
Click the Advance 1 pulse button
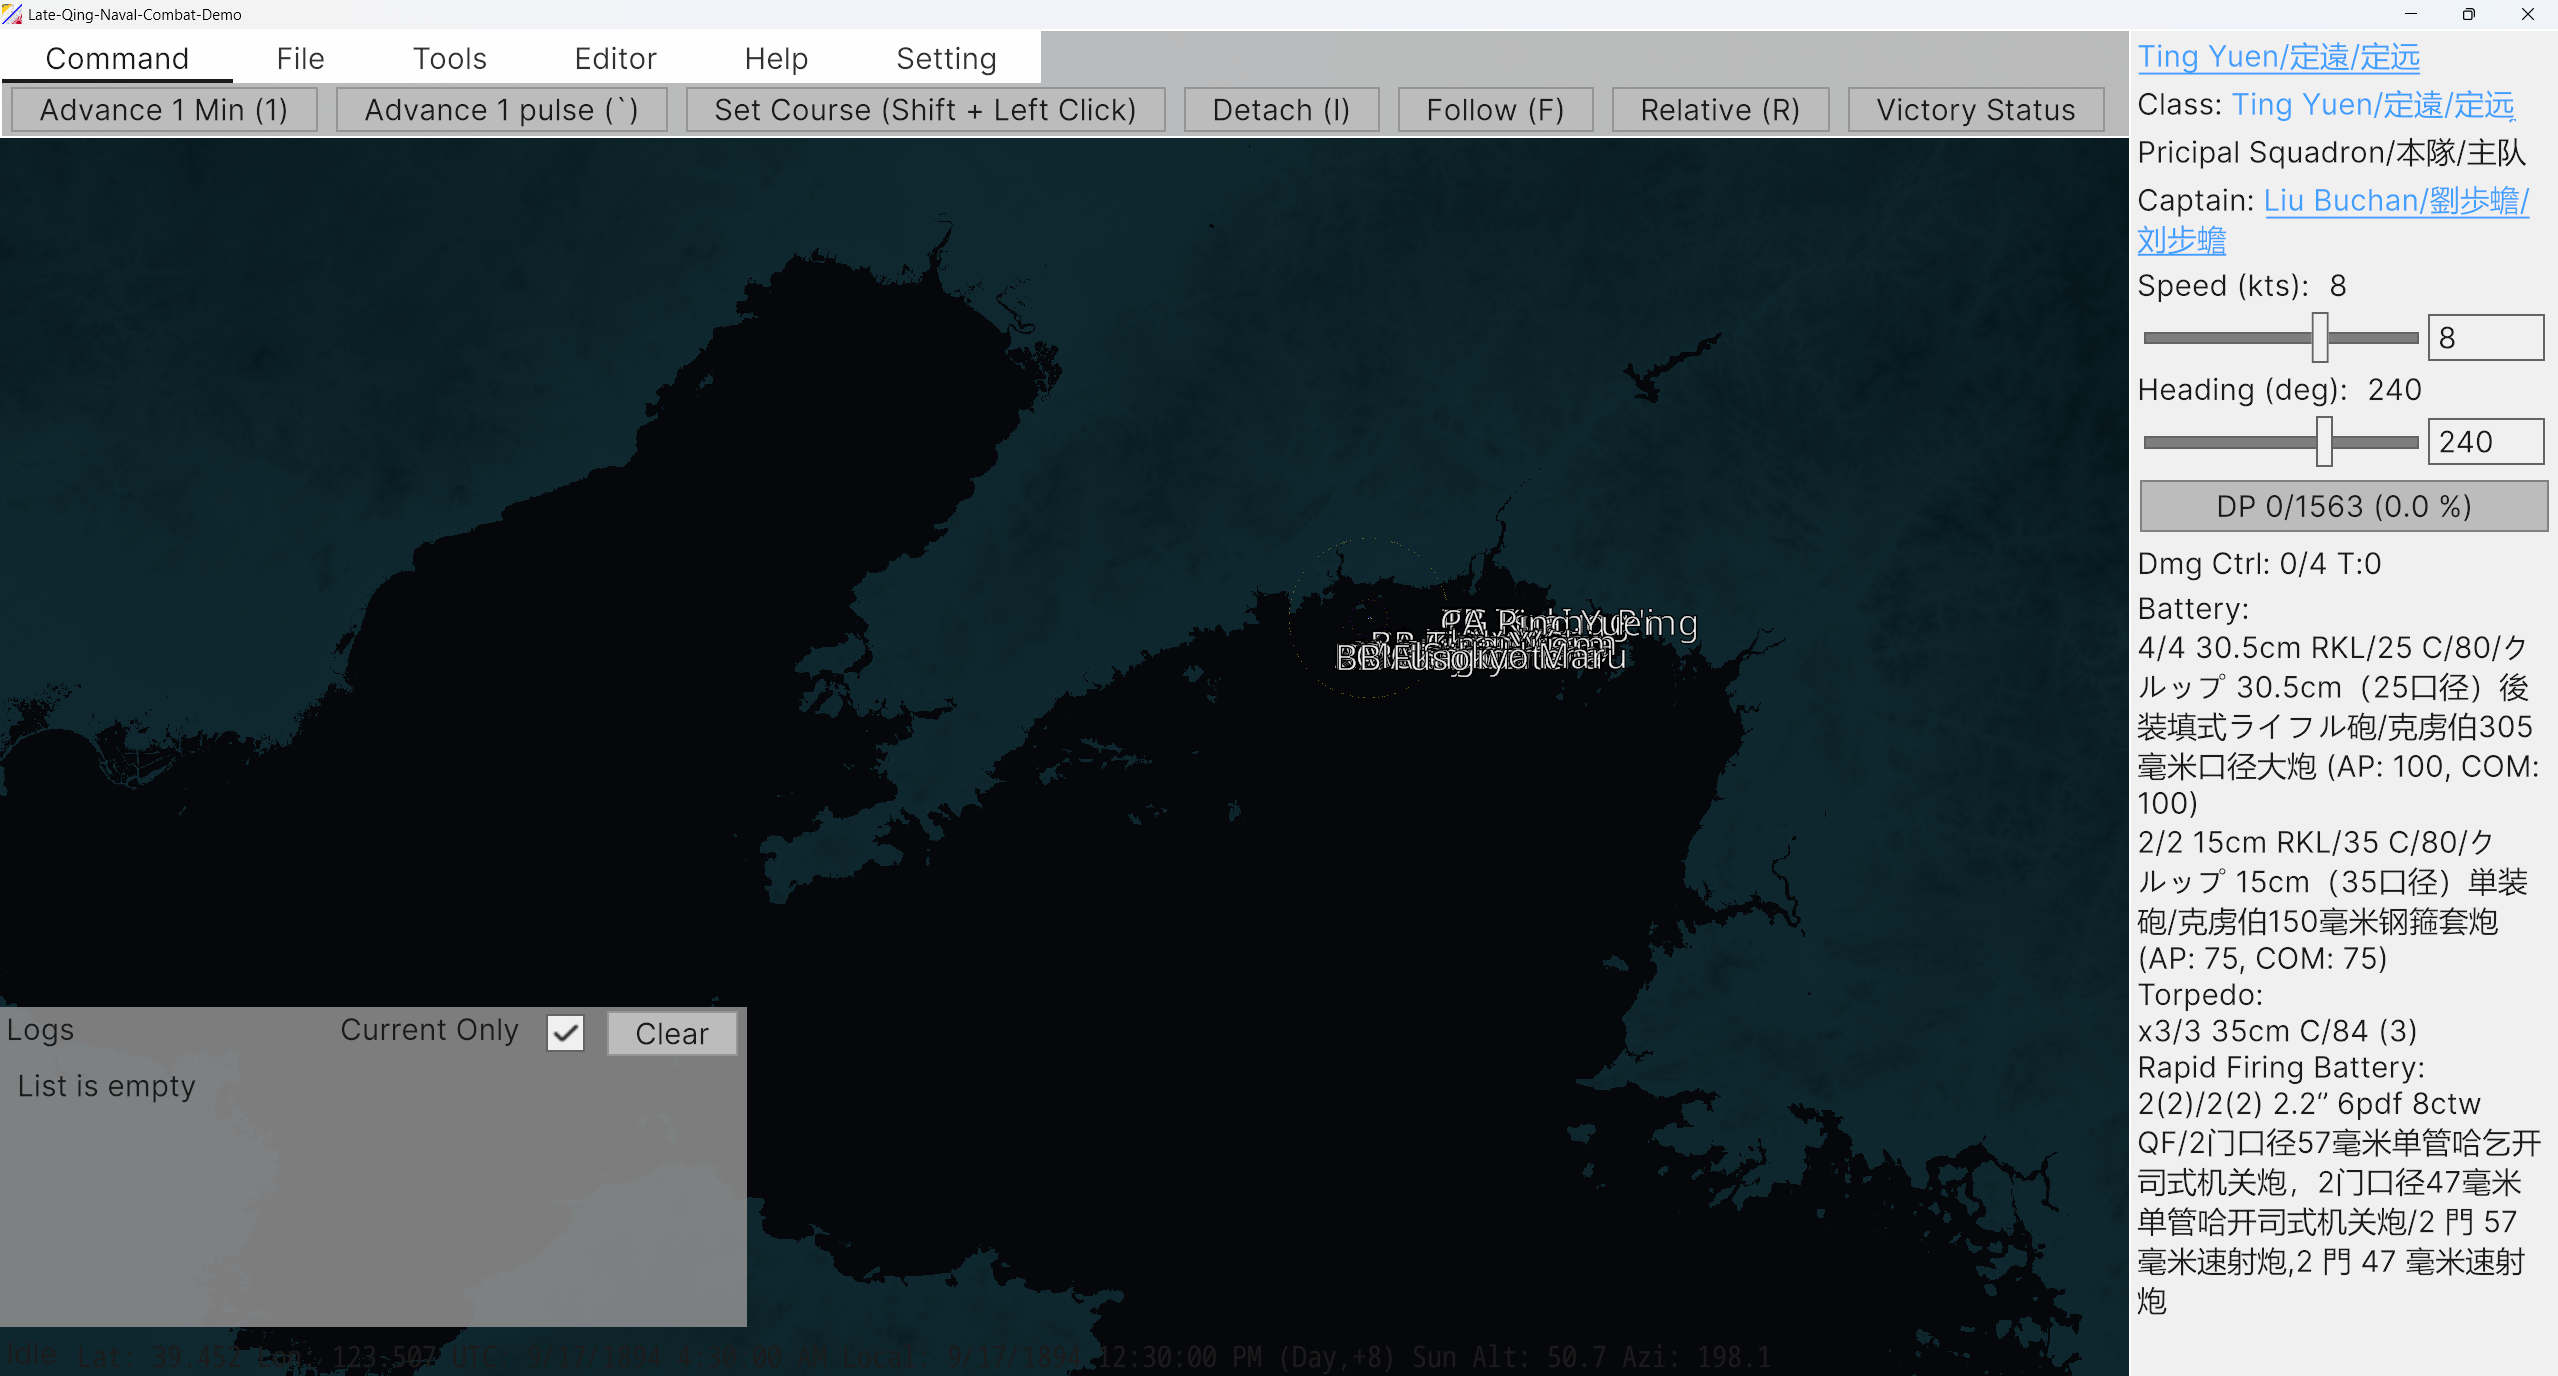point(501,110)
